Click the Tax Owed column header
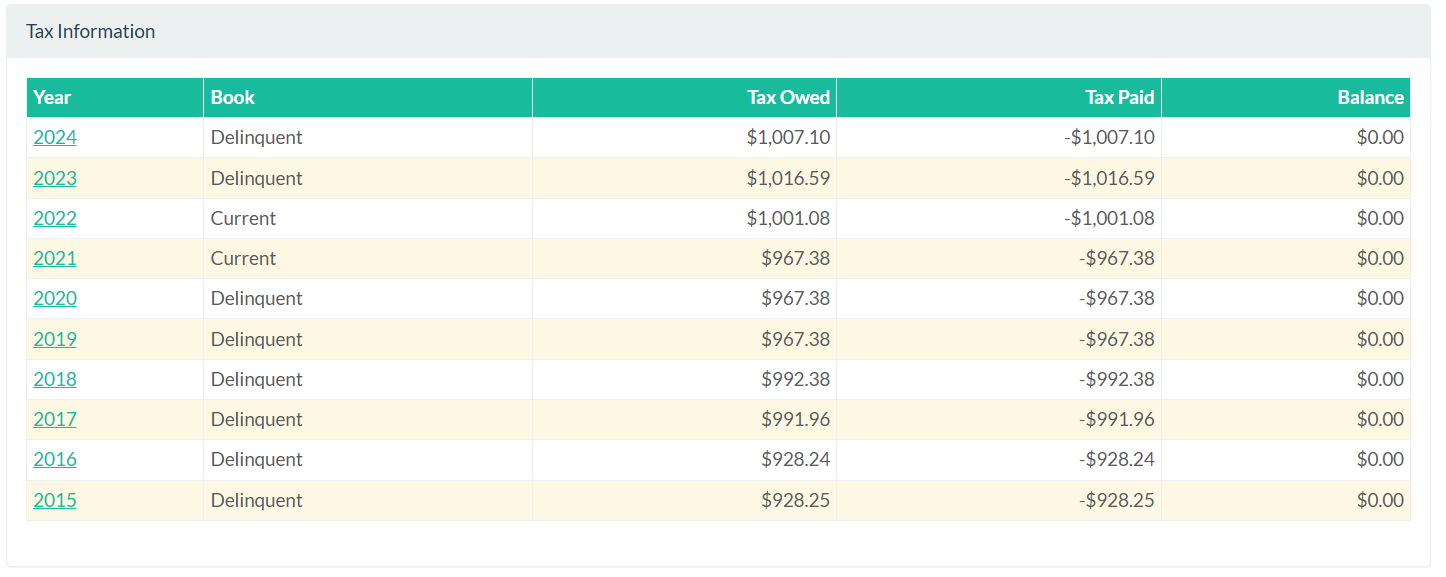Screen dimensions: 1446x577 pos(788,97)
